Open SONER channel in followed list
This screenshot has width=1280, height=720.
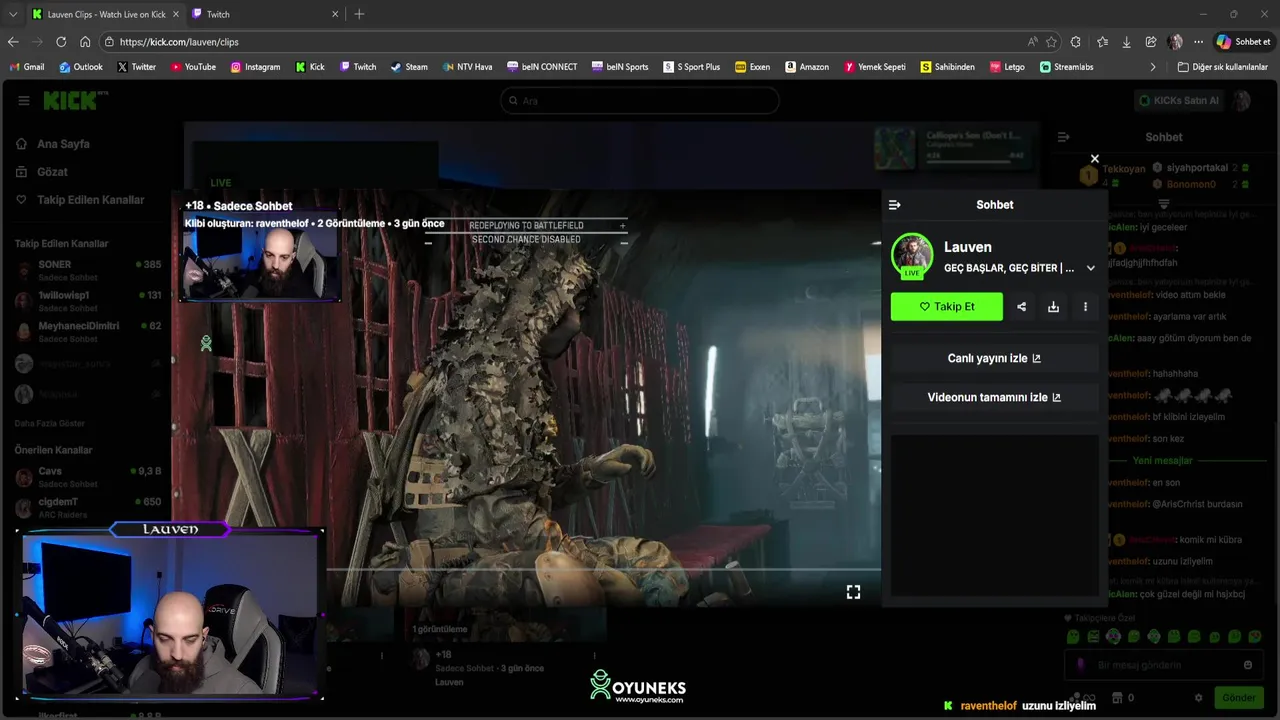tap(88, 270)
